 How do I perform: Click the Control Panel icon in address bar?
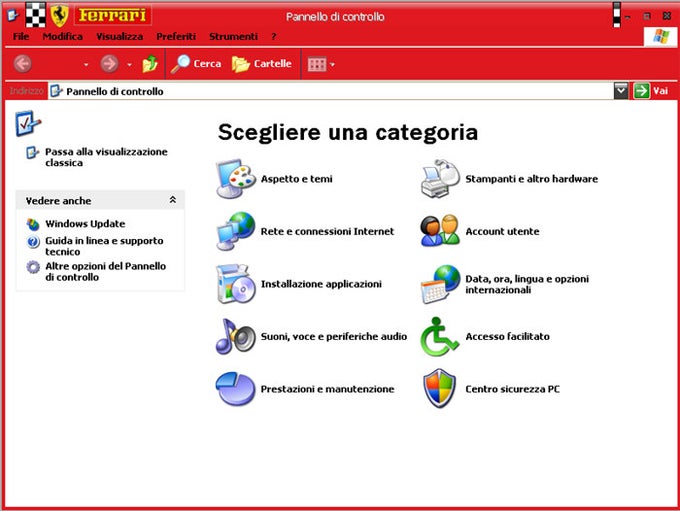(x=56, y=91)
